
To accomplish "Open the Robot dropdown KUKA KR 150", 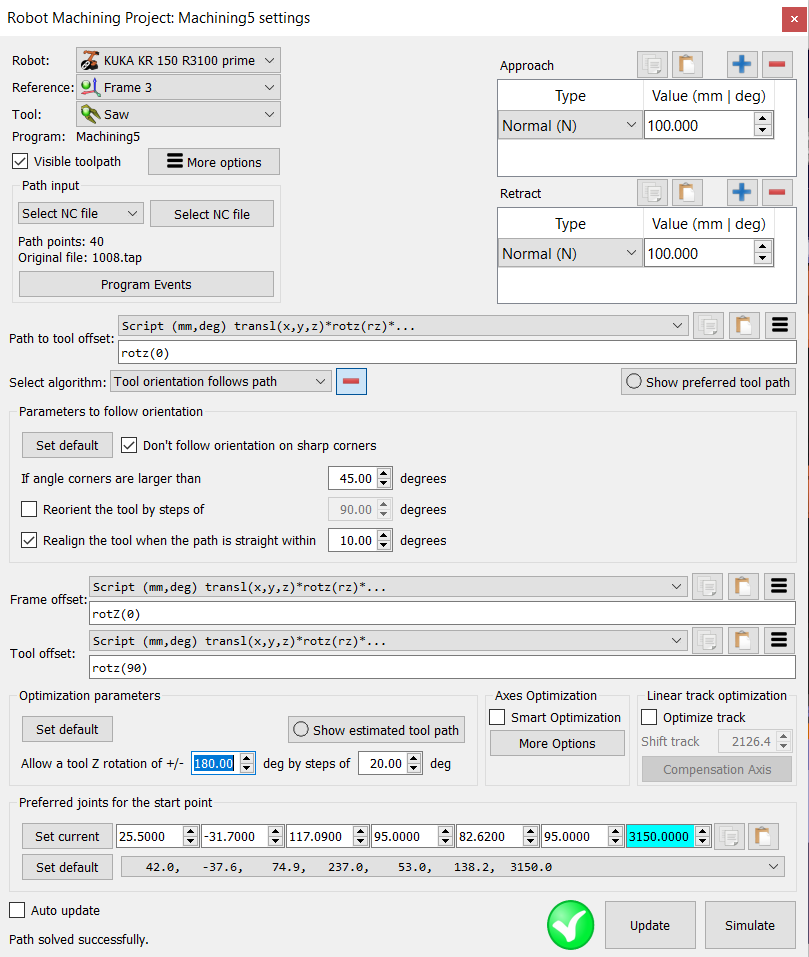I will coord(178,60).
